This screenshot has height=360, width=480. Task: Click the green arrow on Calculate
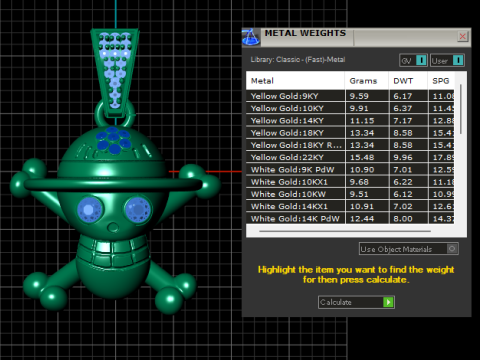point(388,302)
